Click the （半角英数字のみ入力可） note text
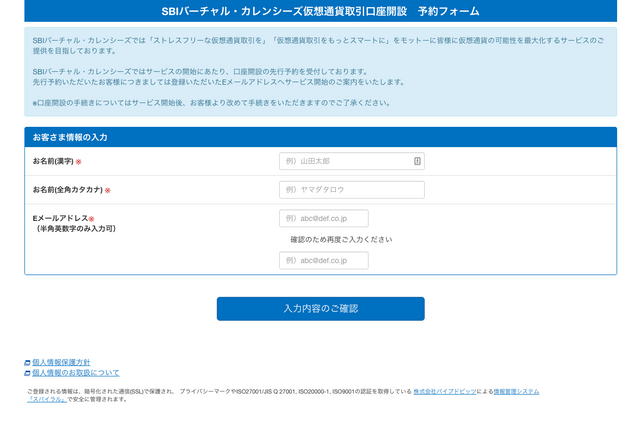The height and width of the screenshot is (441, 640). click(x=76, y=229)
